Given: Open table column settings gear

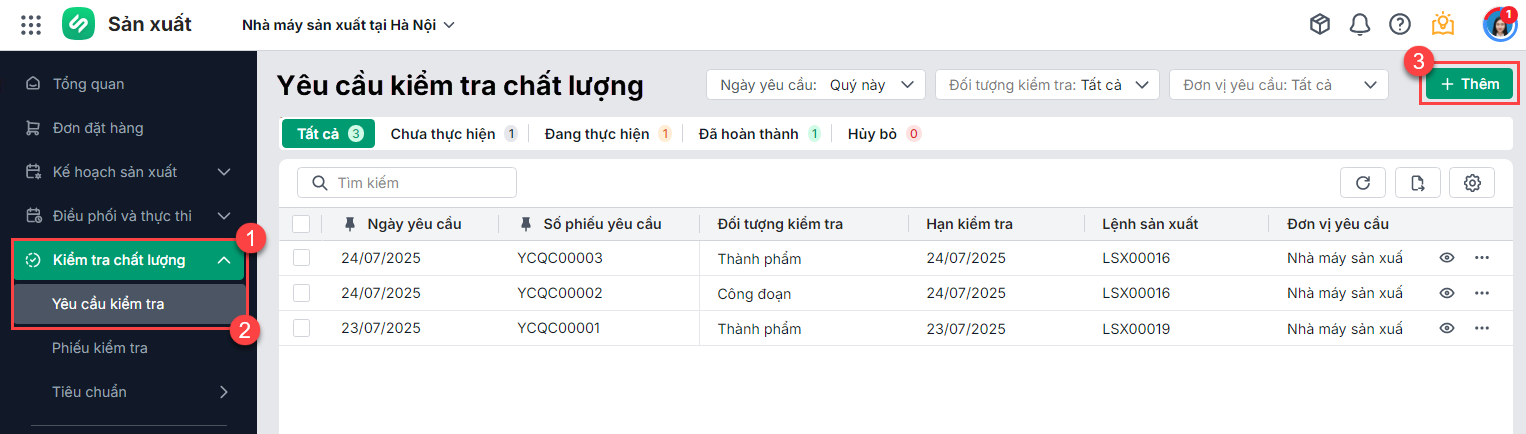Looking at the screenshot, I should 1471,183.
